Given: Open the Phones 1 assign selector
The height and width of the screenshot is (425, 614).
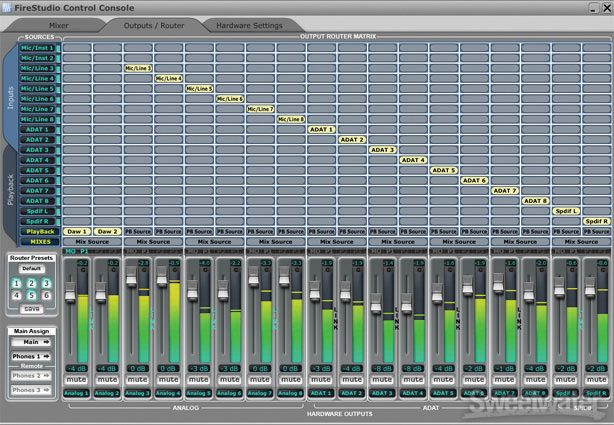Looking at the screenshot, I should point(31,356).
